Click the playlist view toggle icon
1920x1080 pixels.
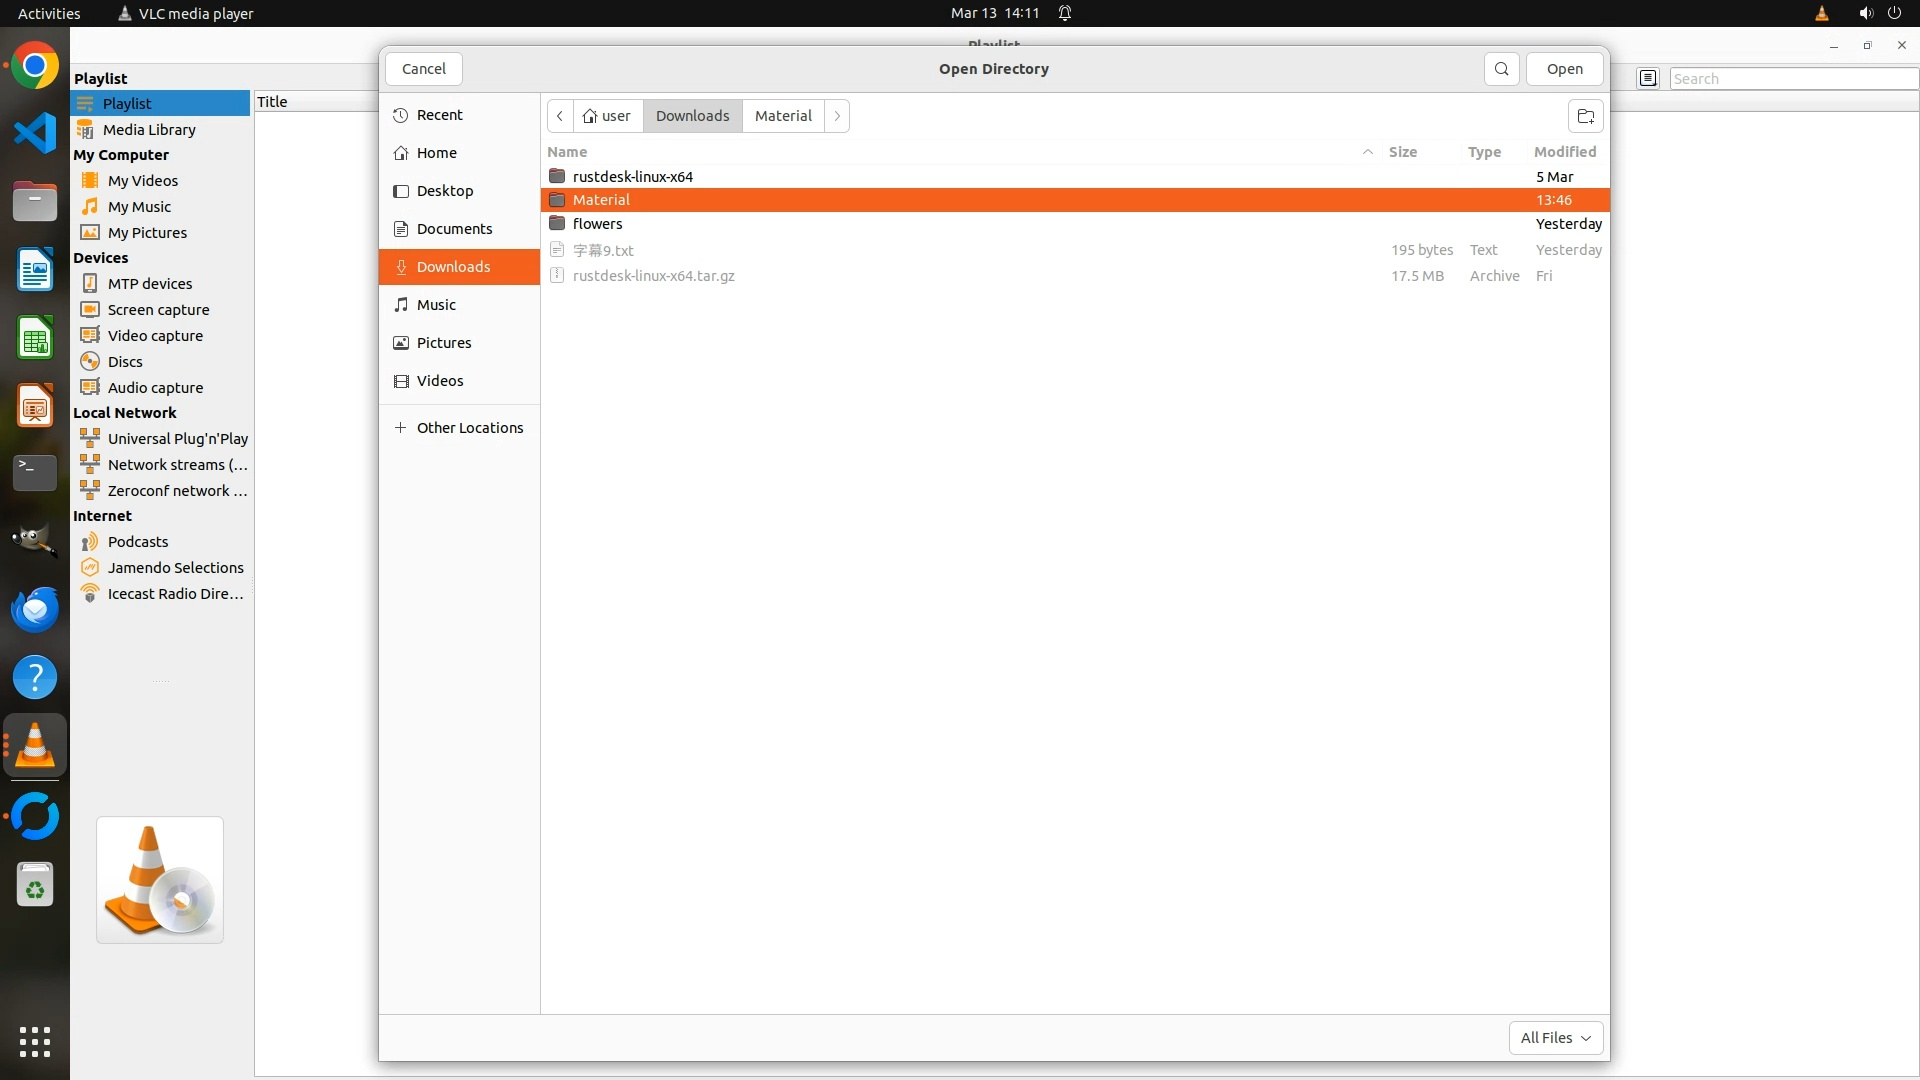pyautogui.click(x=1648, y=78)
